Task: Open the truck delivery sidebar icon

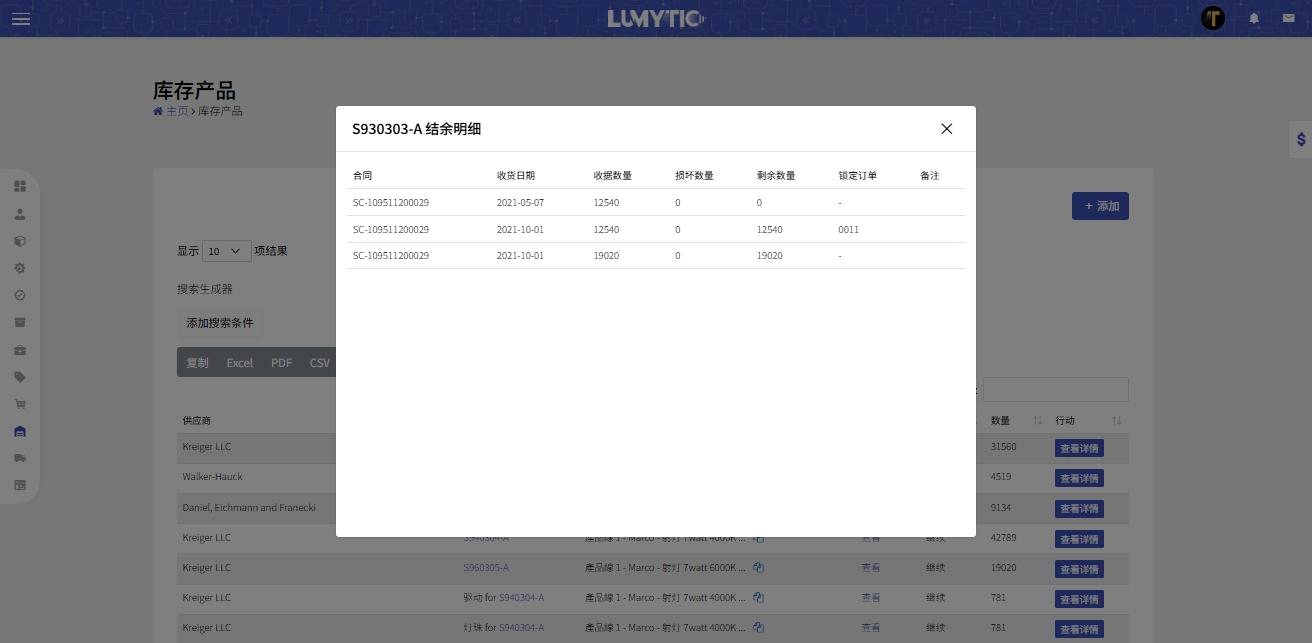Action: point(20,458)
